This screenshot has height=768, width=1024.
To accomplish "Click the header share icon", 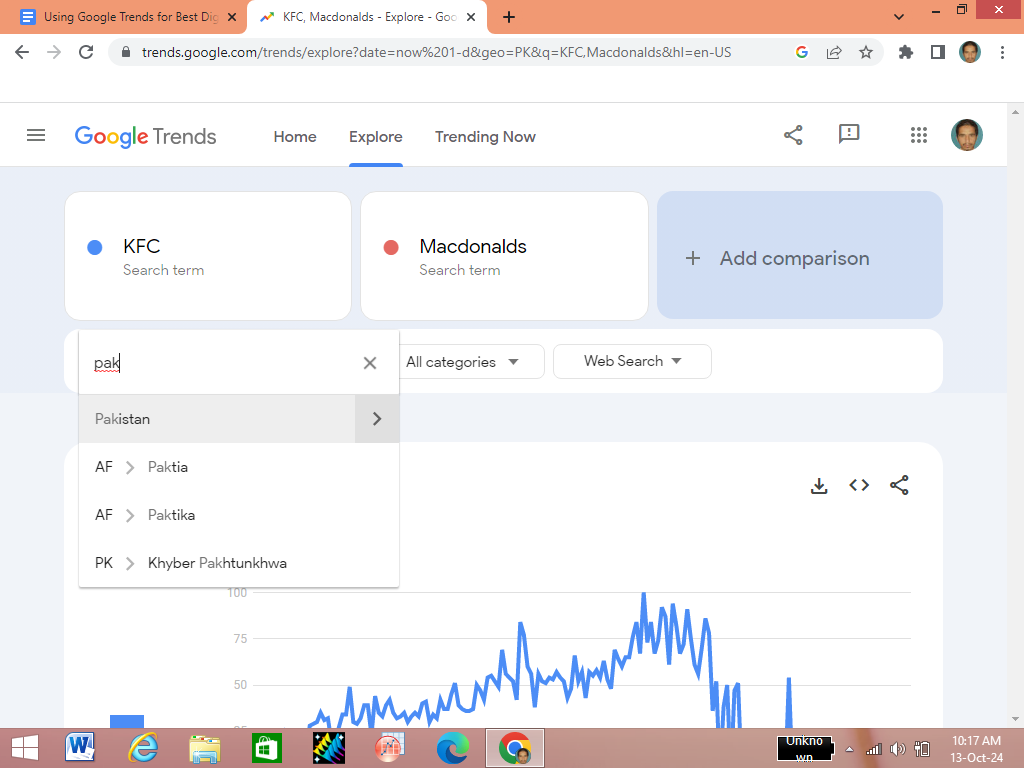I will [x=793, y=135].
